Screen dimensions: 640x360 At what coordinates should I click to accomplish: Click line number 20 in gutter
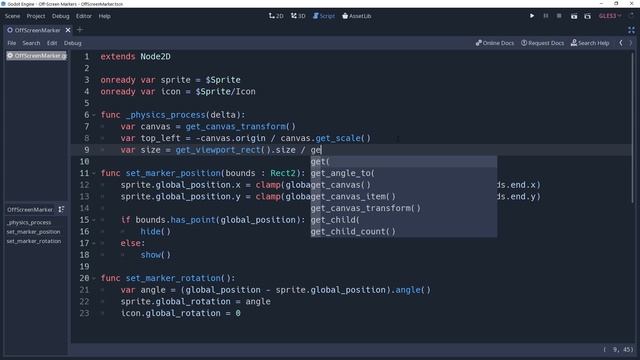point(84,278)
